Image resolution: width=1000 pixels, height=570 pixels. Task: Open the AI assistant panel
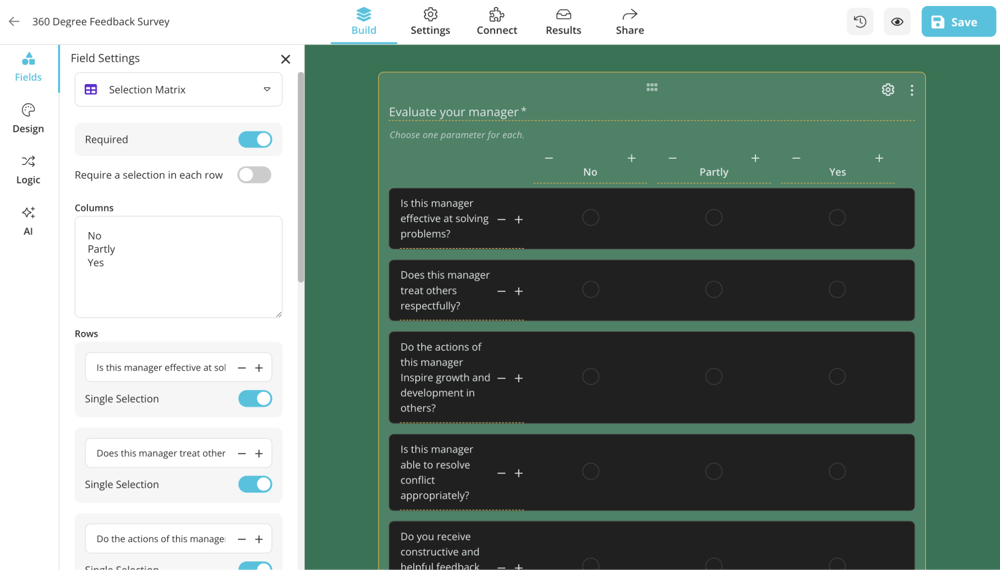point(28,220)
